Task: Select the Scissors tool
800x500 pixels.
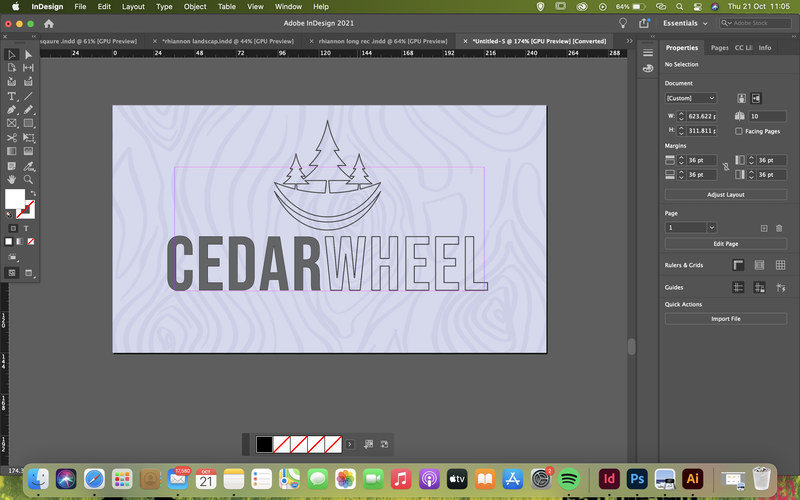Action: 11,138
